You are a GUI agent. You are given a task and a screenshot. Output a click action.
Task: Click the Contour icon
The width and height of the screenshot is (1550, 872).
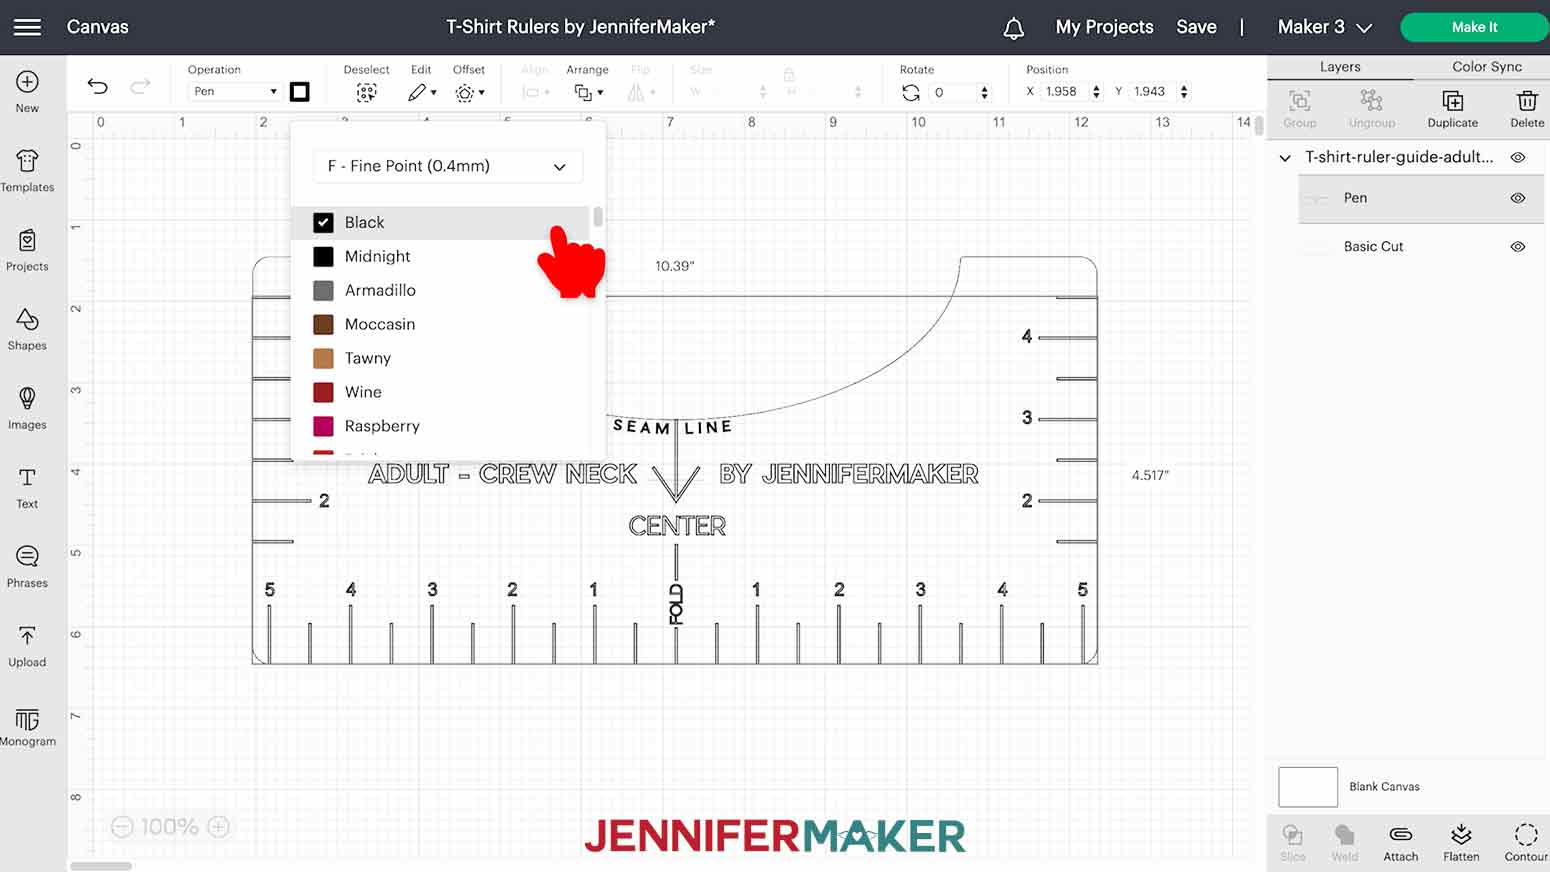click(x=1526, y=834)
